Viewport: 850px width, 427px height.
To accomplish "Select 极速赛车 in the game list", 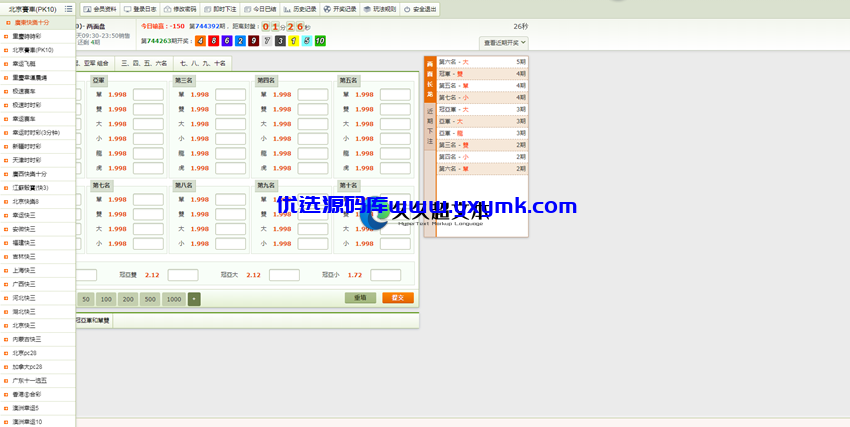I will (x=38, y=92).
